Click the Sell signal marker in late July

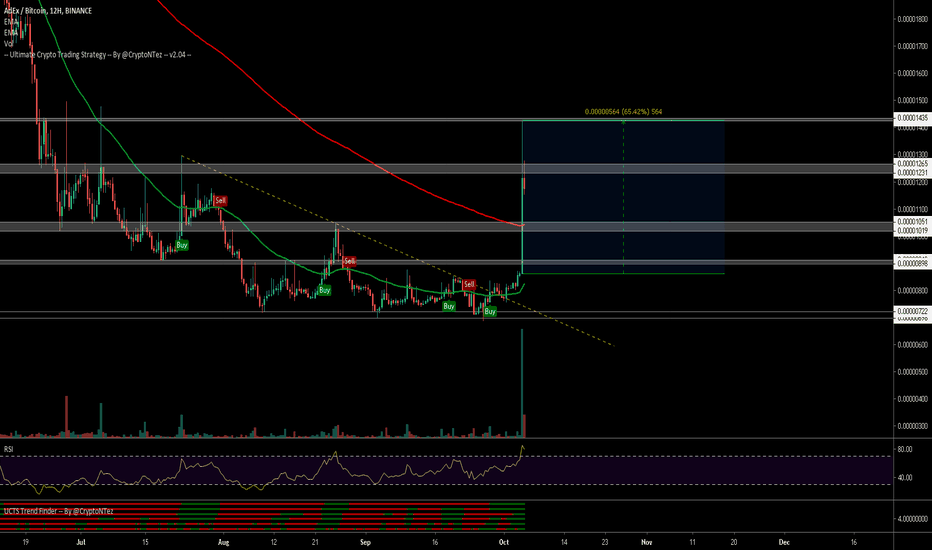tap(221, 200)
